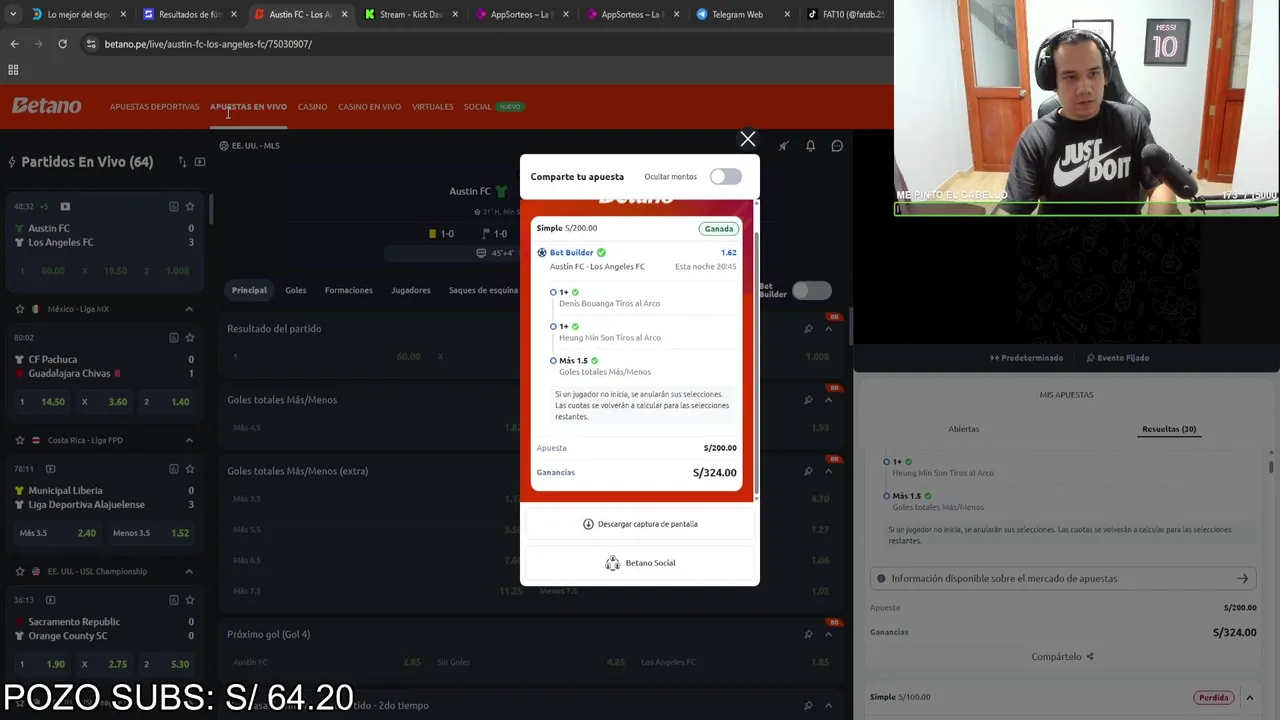This screenshot has height=720, width=1280.
Task: Open Casino en Vivo menu
Action: pos(369,107)
